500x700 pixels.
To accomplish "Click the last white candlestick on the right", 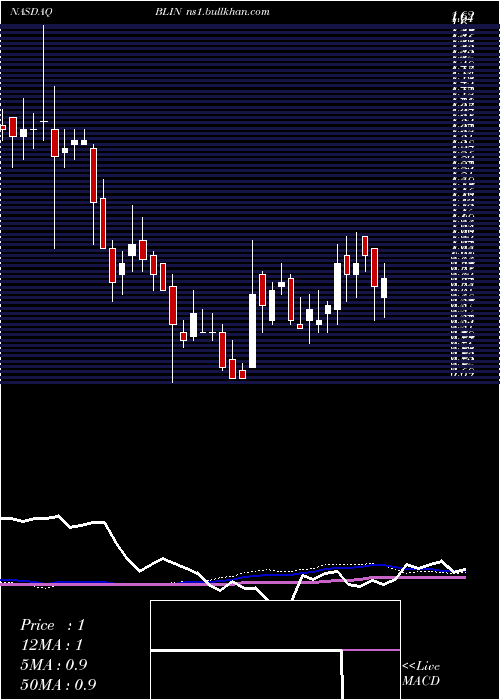I will tap(384, 288).
